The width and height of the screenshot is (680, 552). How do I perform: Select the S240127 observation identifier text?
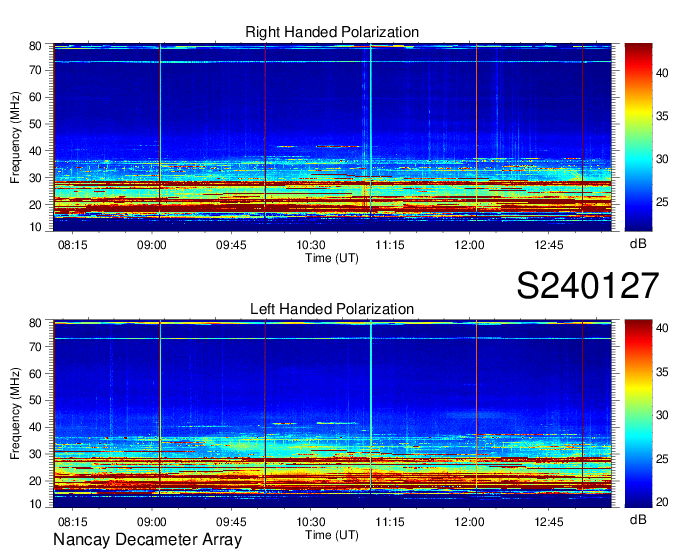click(x=588, y=286)
